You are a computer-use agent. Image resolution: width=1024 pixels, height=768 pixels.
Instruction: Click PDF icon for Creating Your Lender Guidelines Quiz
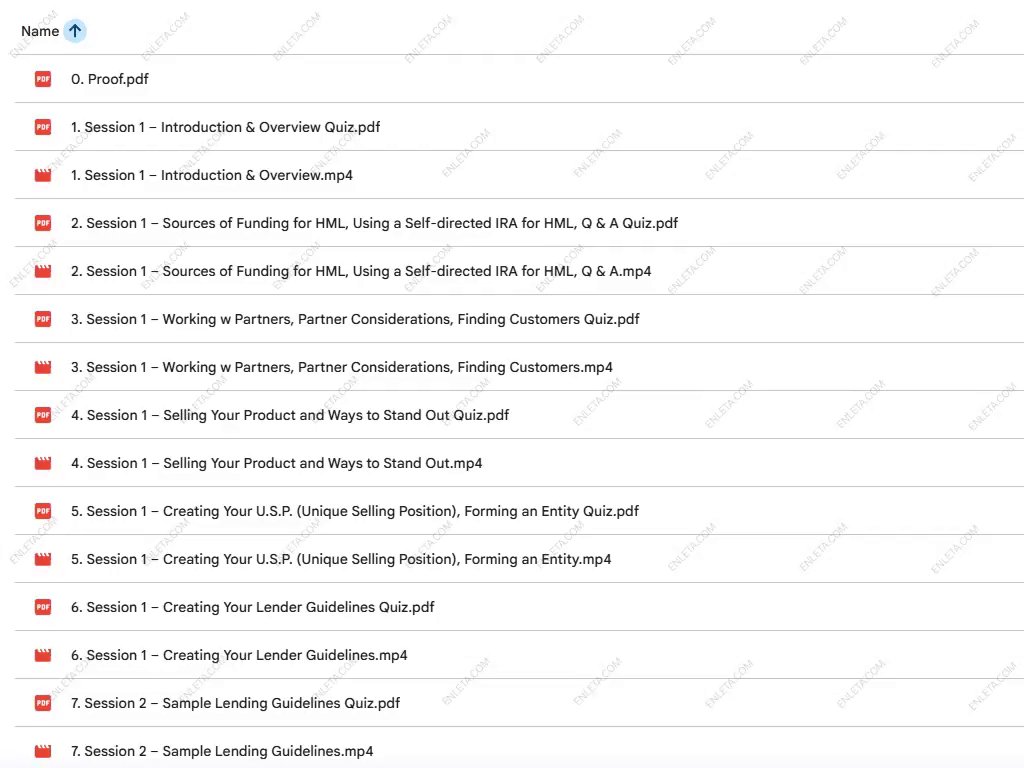coord(43,607)
